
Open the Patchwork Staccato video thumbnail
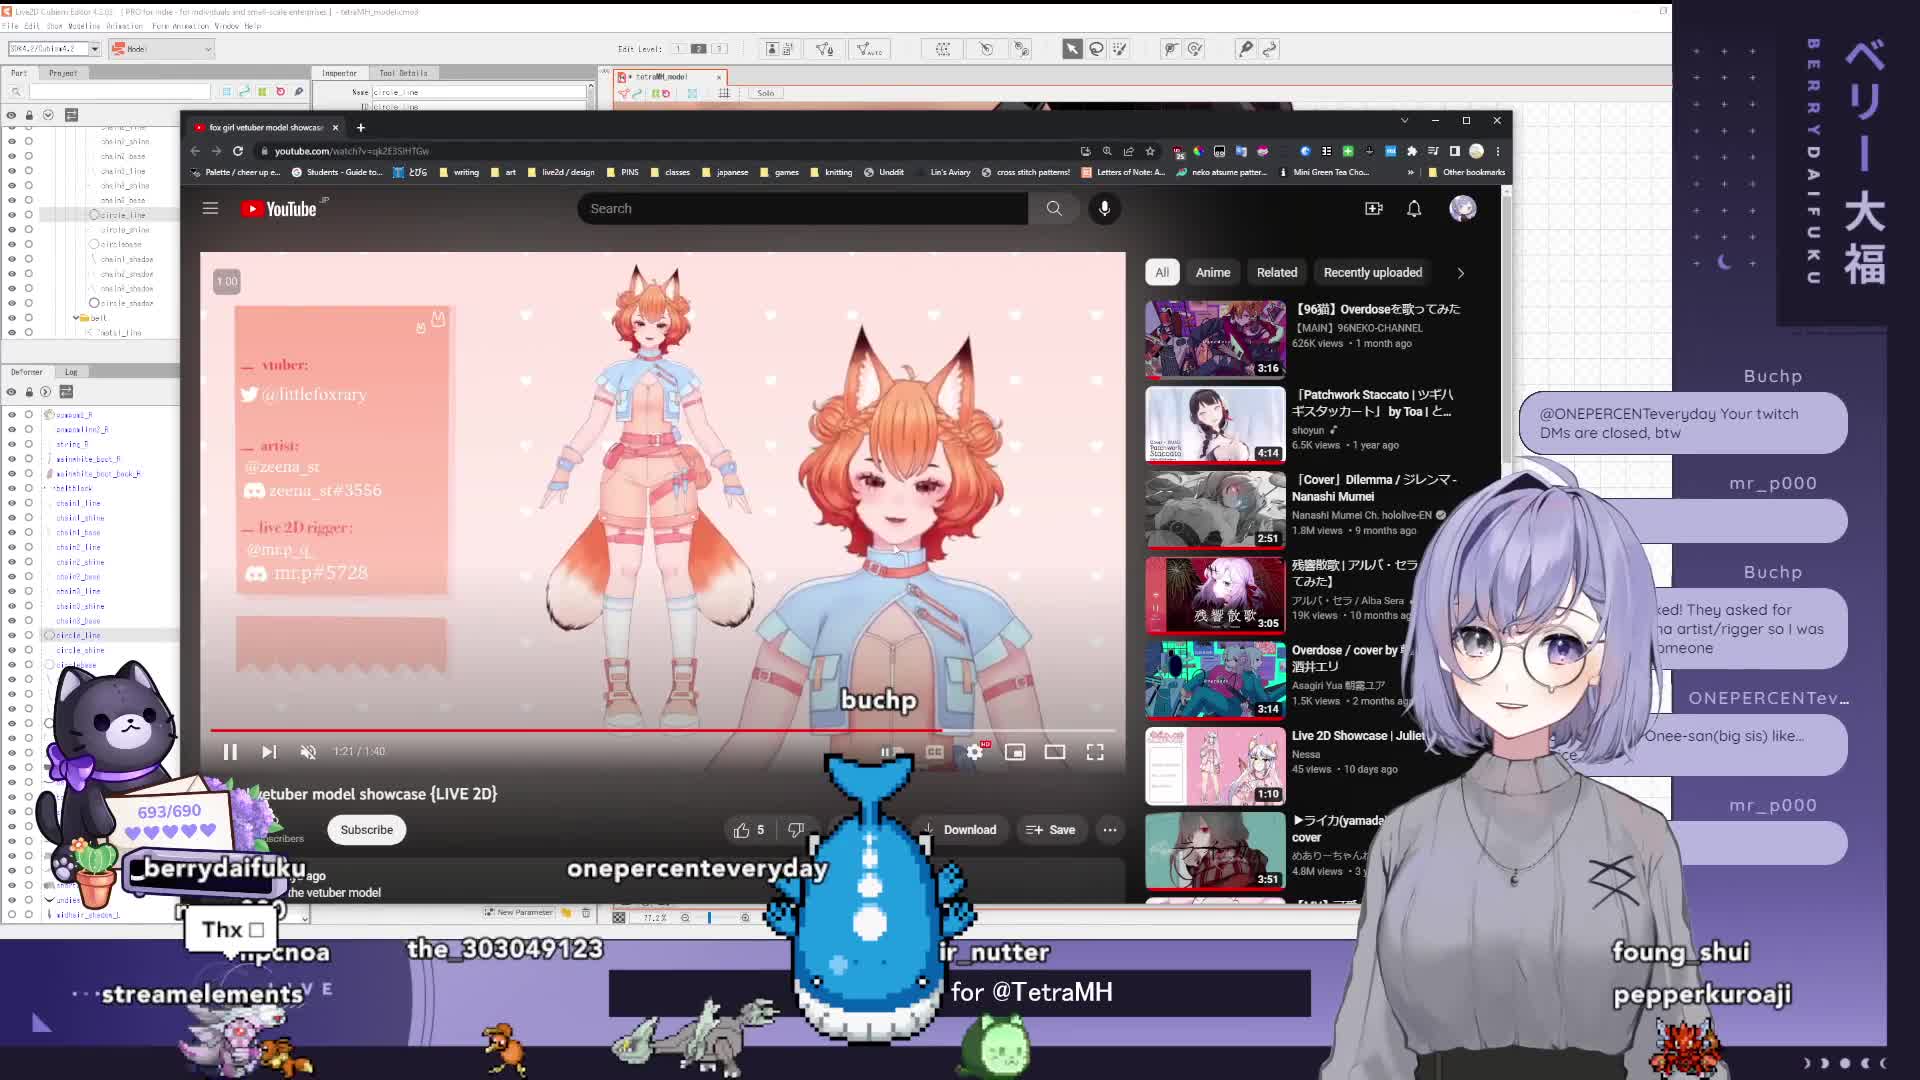[1215, 424]
